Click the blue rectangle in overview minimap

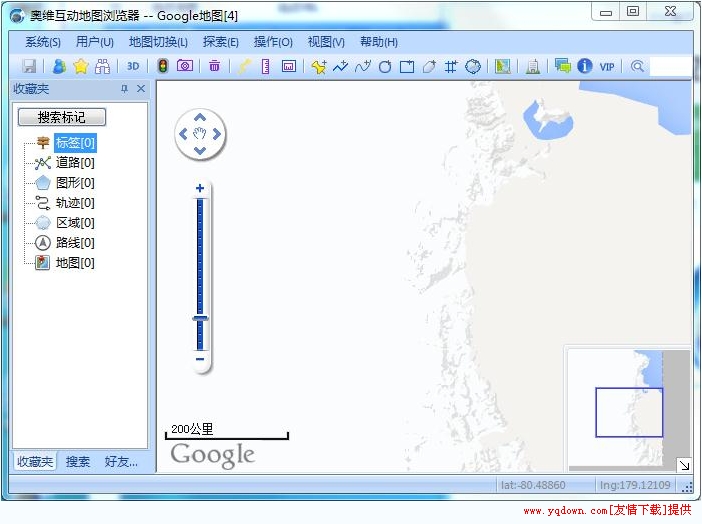point(629,412)
